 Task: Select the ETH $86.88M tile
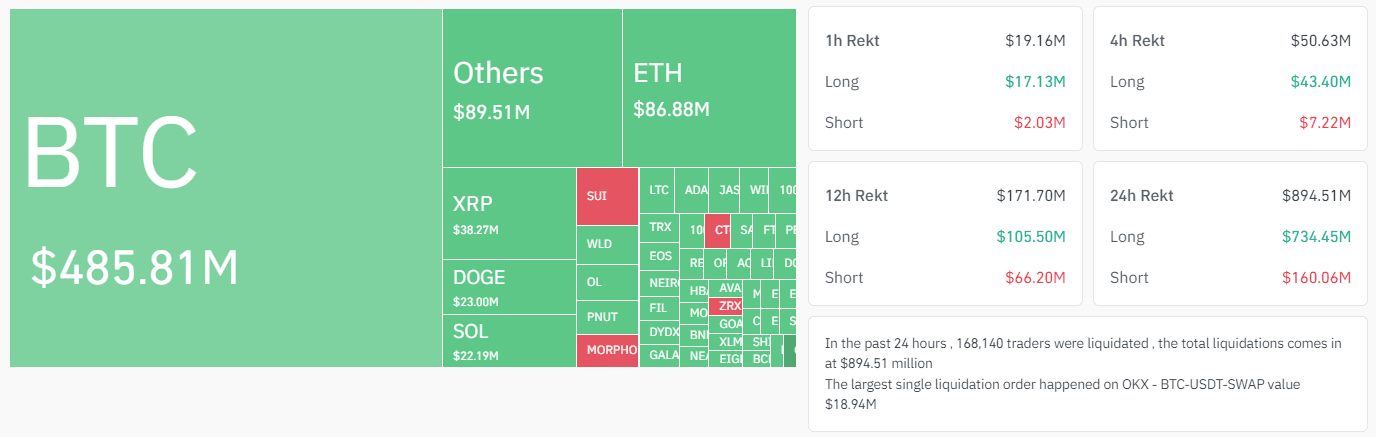[x=708, y=88]
